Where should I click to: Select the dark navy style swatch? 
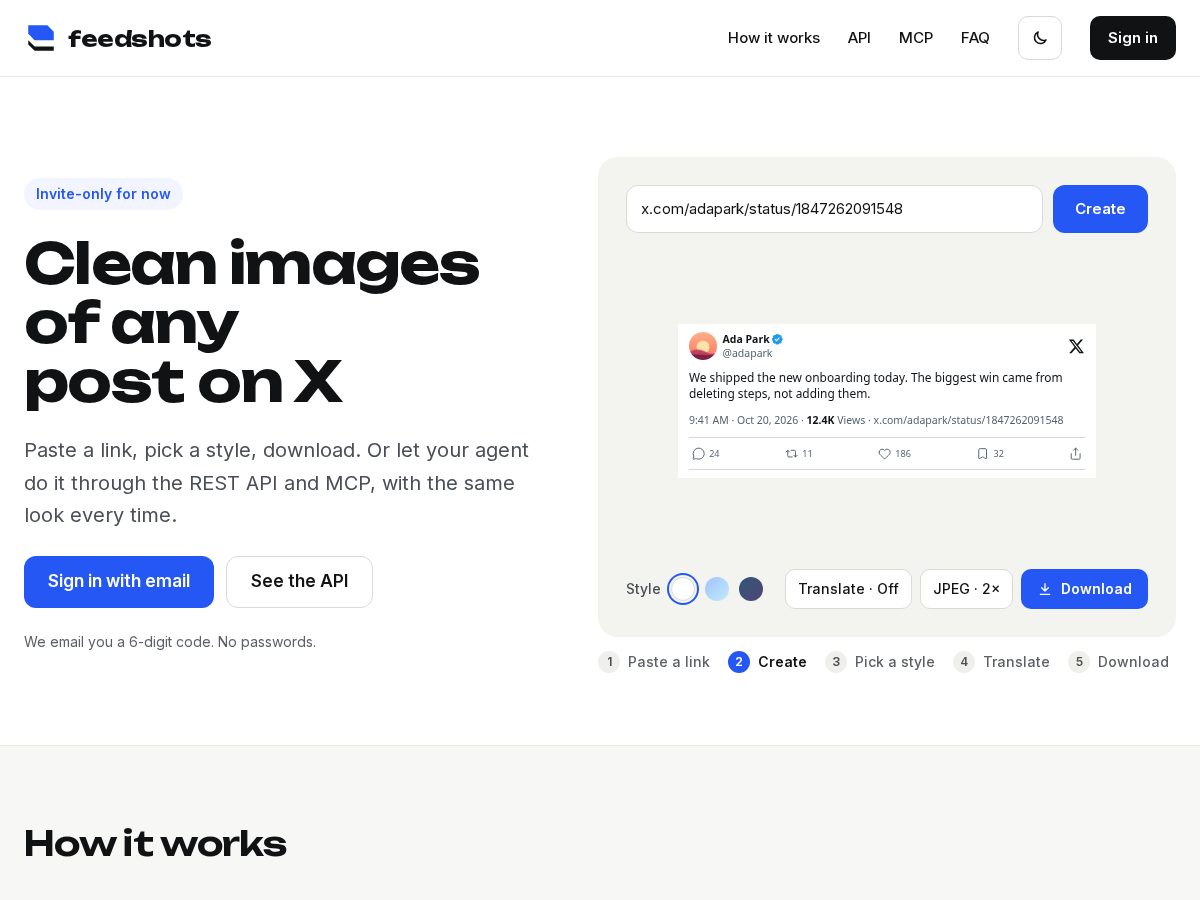(x=751, y=589)
